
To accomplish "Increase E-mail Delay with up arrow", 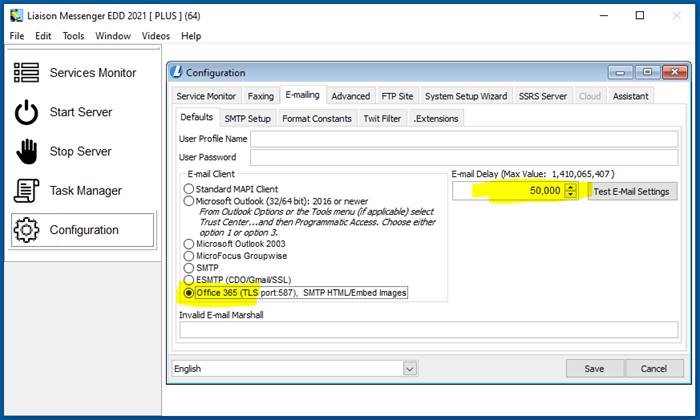I will (571, 187).
